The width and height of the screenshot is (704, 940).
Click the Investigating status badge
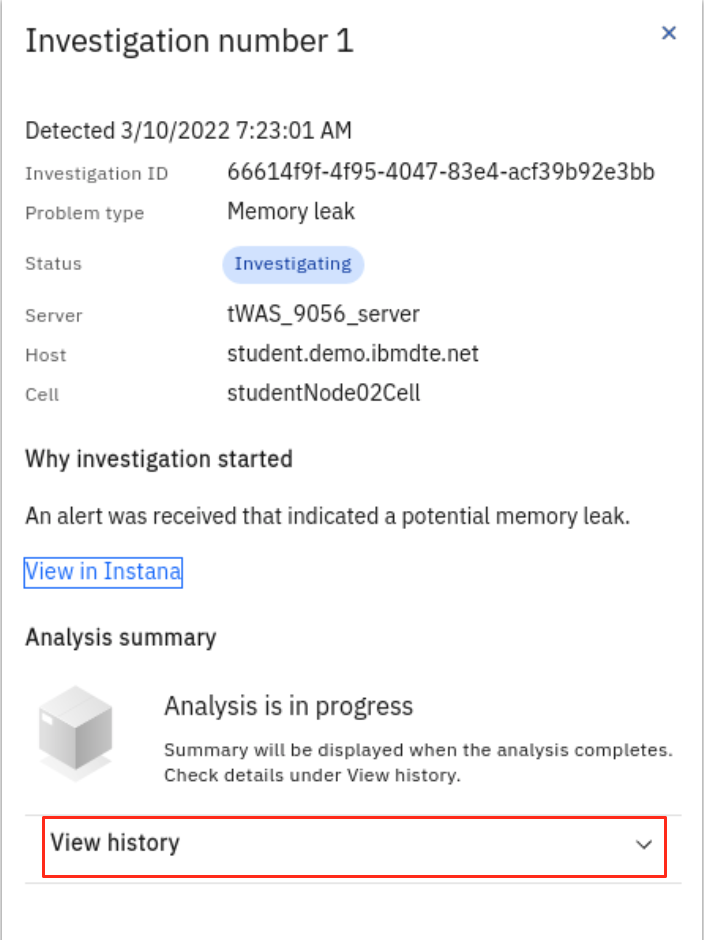click(x=293, y=264)
